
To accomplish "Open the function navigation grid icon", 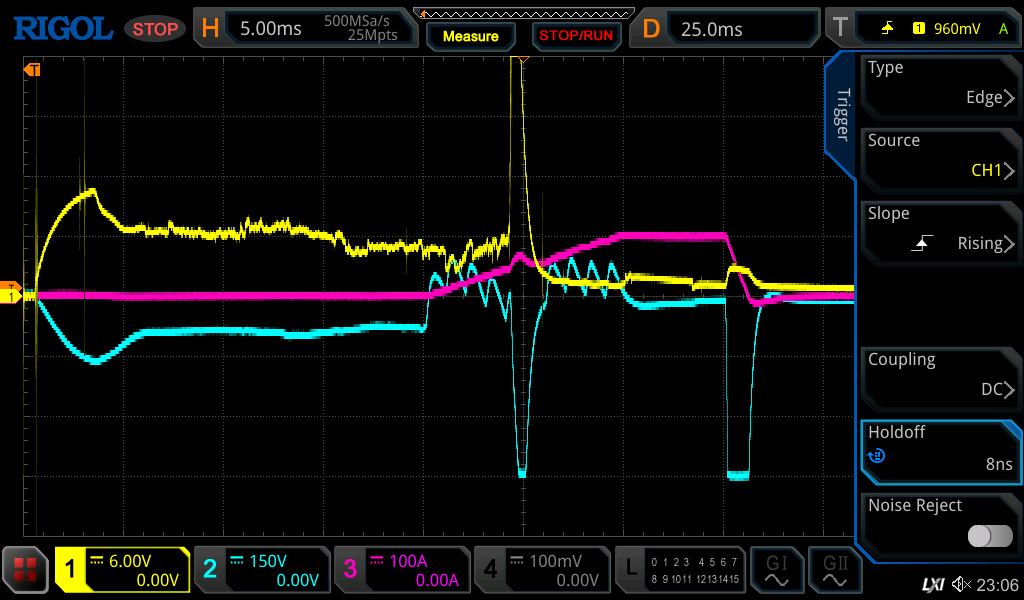I will coord(26,570).
